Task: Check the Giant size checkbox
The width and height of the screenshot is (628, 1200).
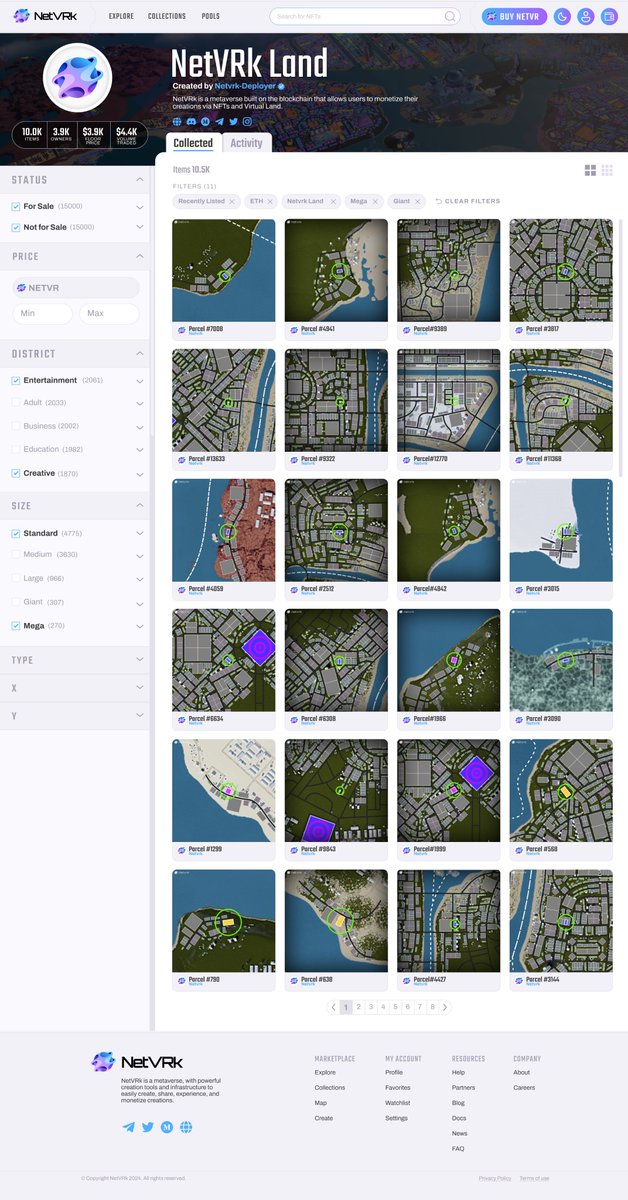Action: click(16, 602)
